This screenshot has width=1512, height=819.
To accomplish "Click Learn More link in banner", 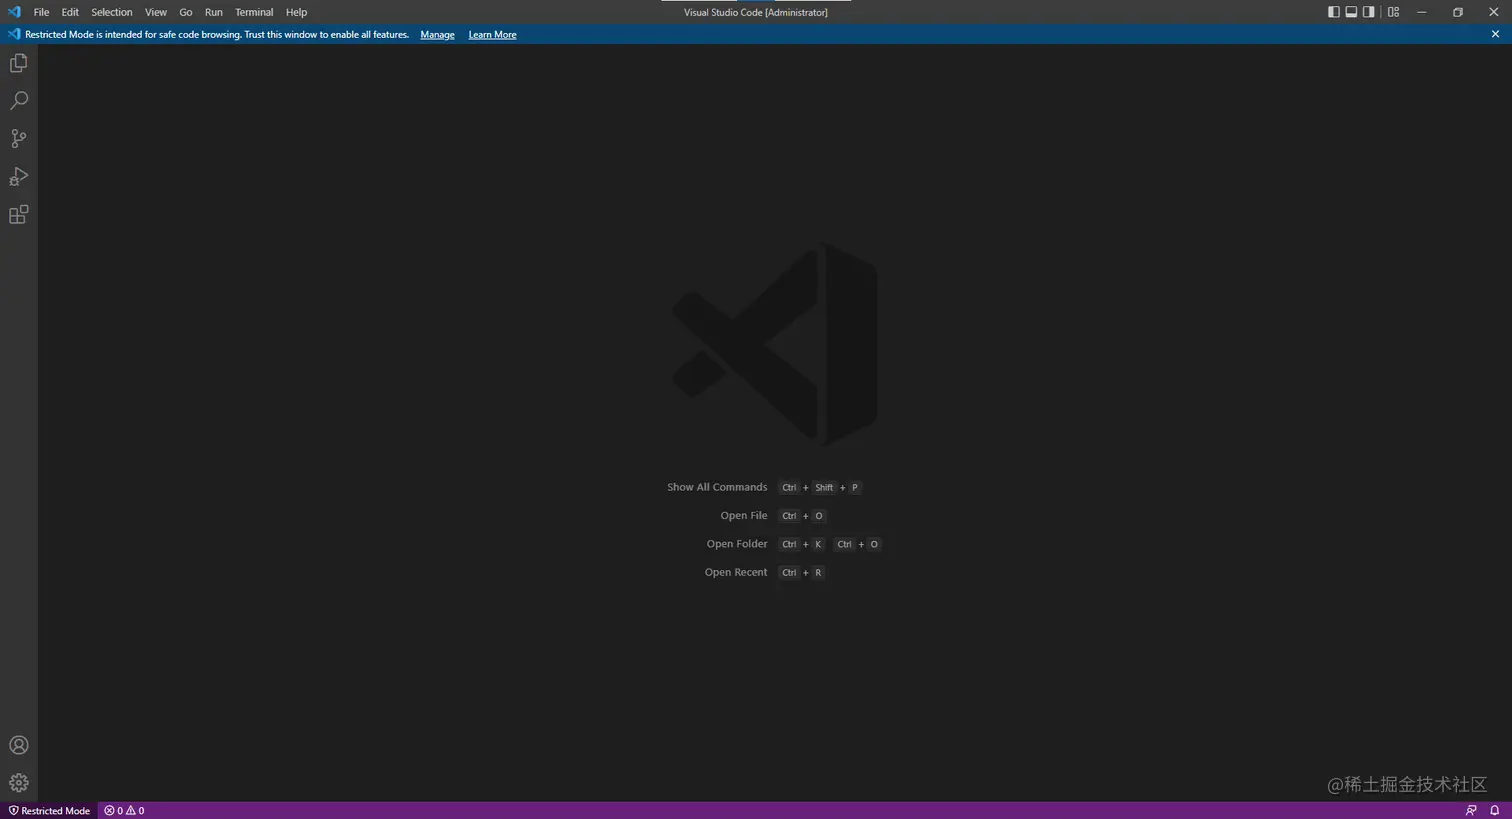I will point(492,35).
